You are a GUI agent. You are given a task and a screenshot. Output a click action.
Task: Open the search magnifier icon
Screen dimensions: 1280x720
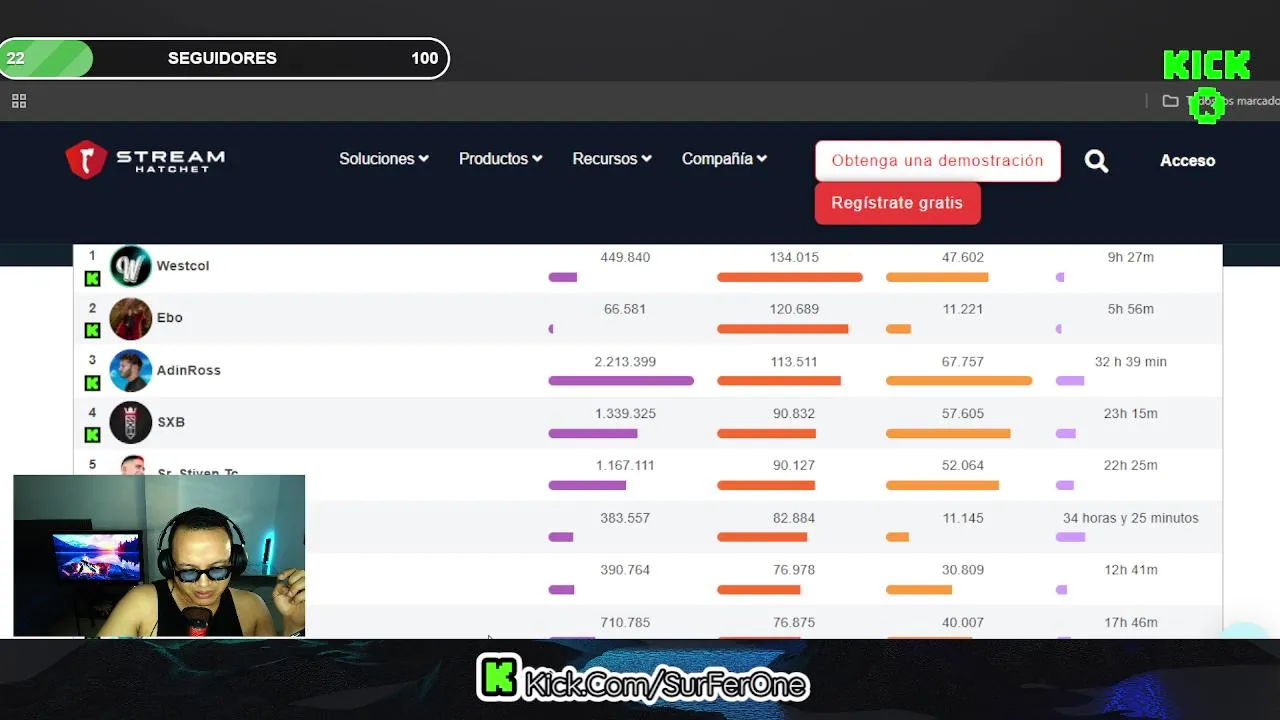1097,161
